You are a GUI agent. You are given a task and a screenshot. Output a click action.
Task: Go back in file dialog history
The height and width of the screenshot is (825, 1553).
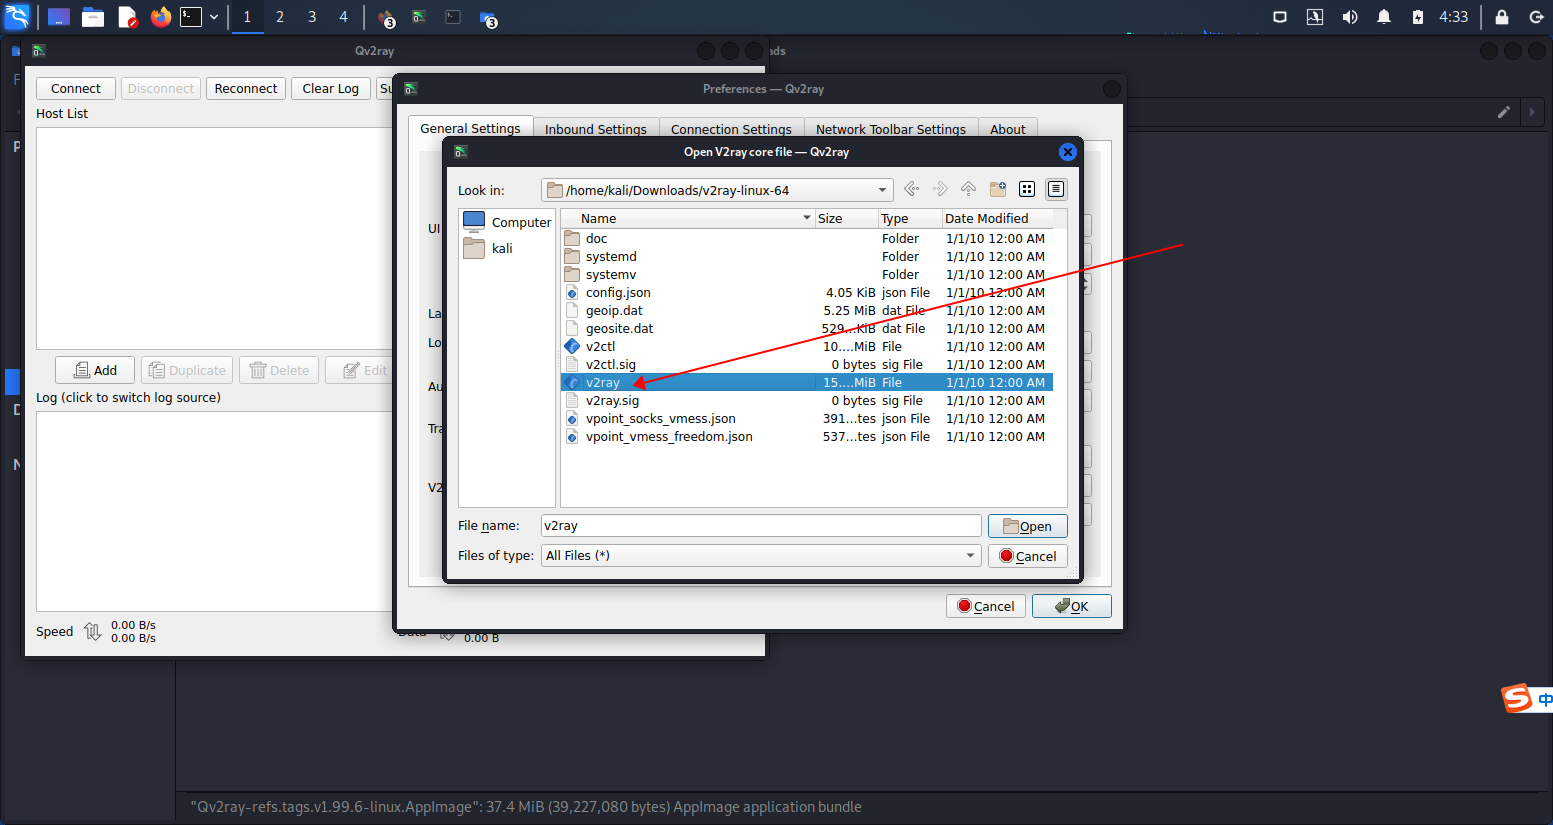(x=911, y=189)
